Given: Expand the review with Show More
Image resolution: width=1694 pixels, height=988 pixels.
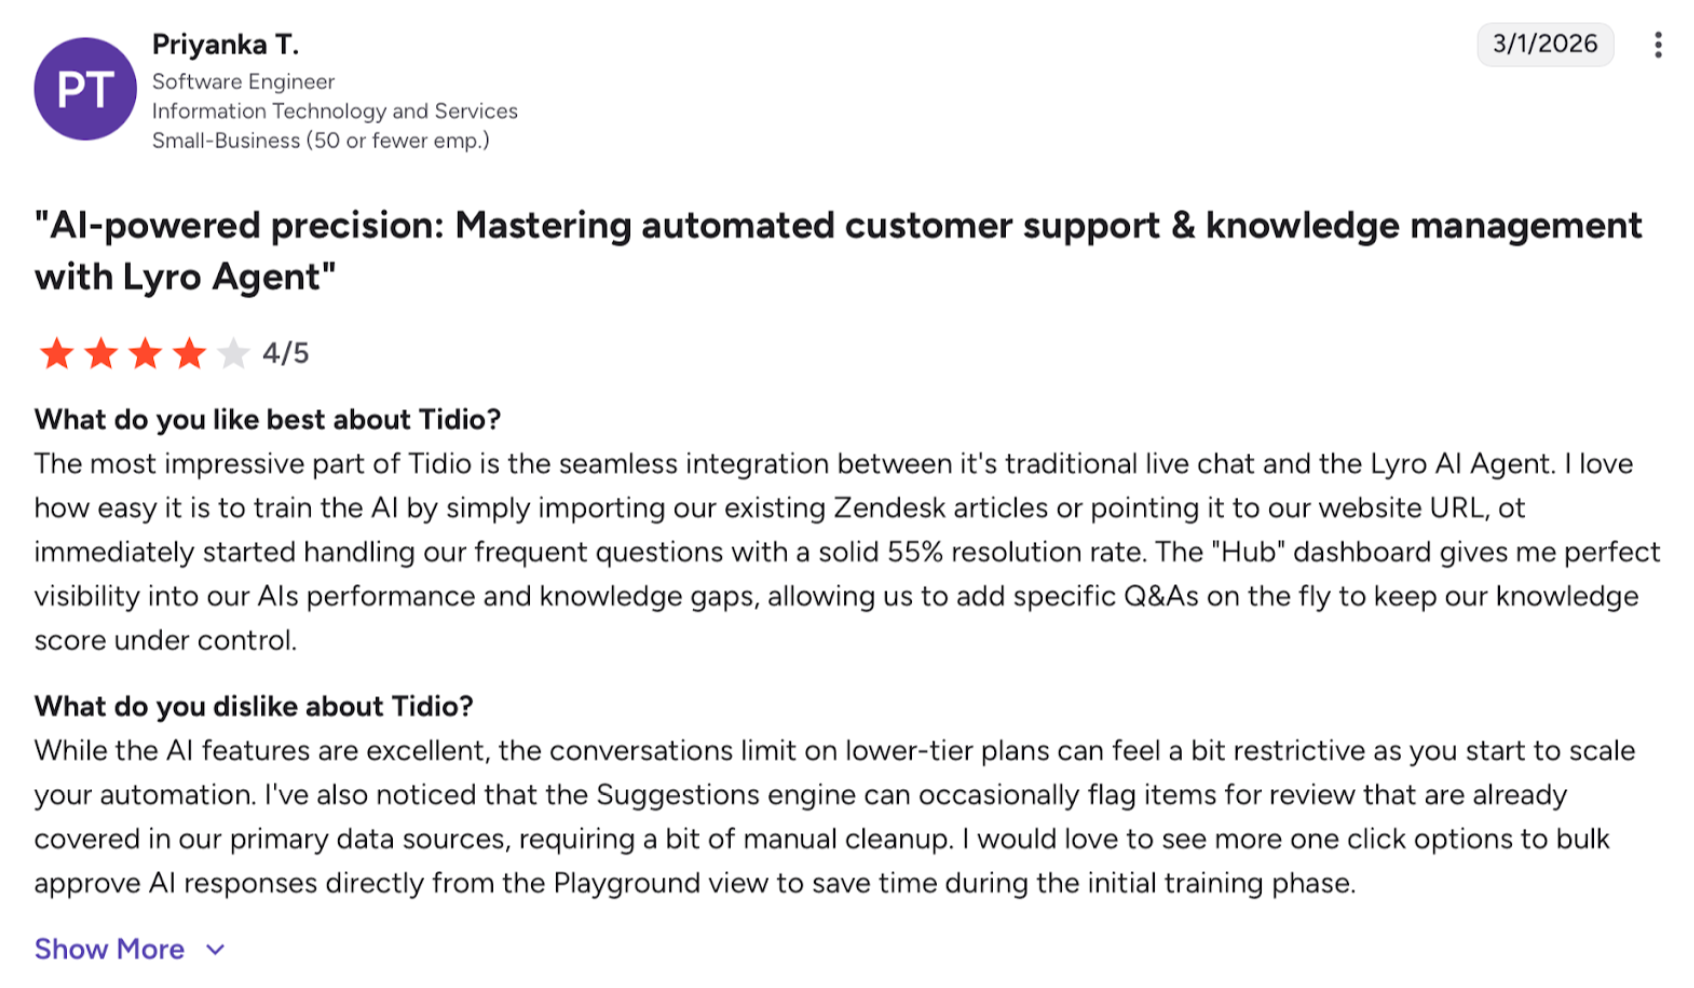Looking at the screenshot, I should (x=110, y=949).
